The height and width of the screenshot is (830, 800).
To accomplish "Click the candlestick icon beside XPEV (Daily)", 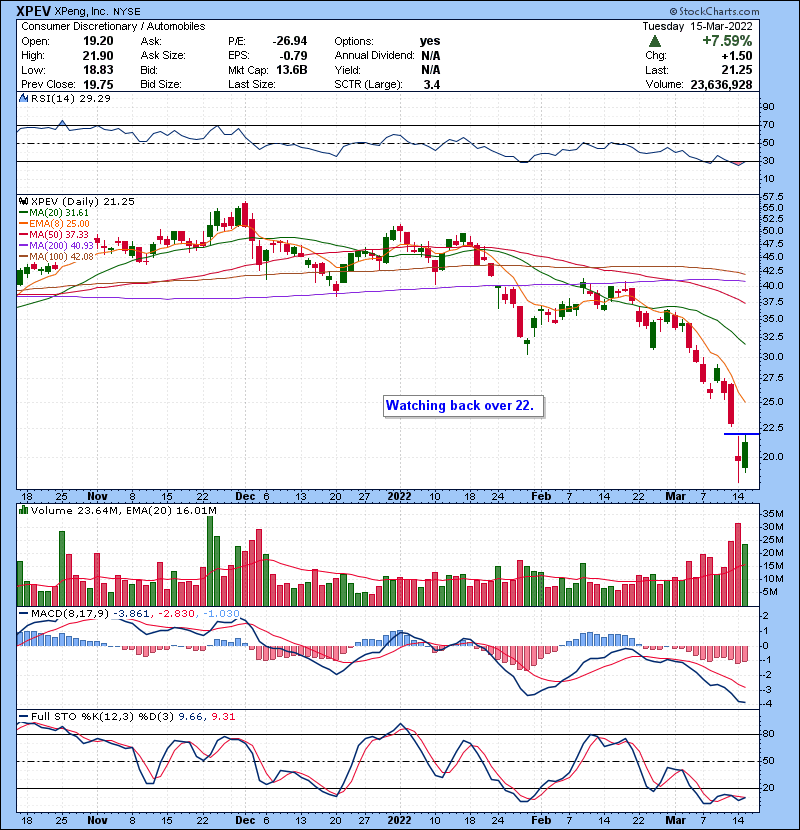I will [x=23, y=201].
